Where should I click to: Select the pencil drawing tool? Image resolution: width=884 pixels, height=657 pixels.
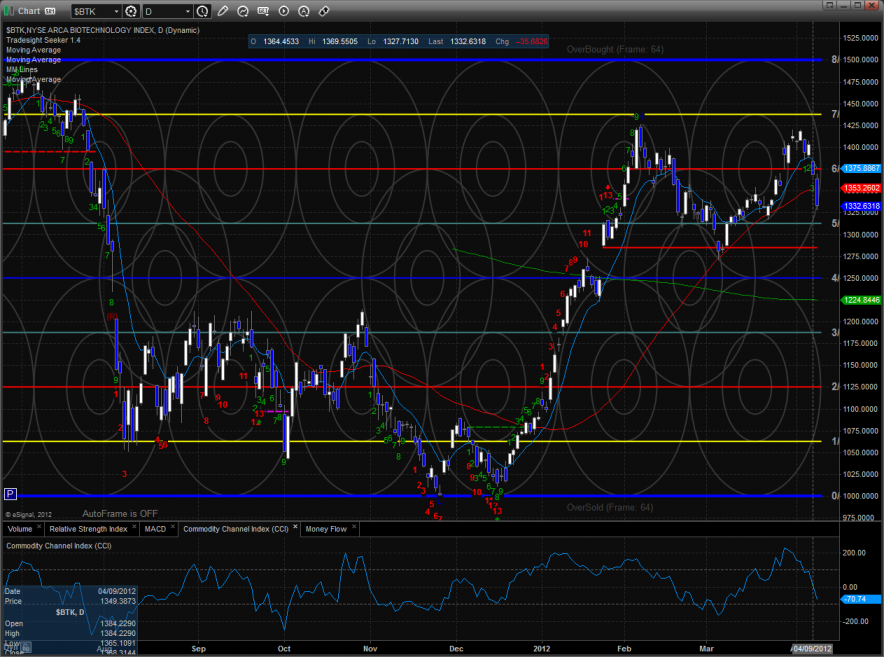point(223,11)
